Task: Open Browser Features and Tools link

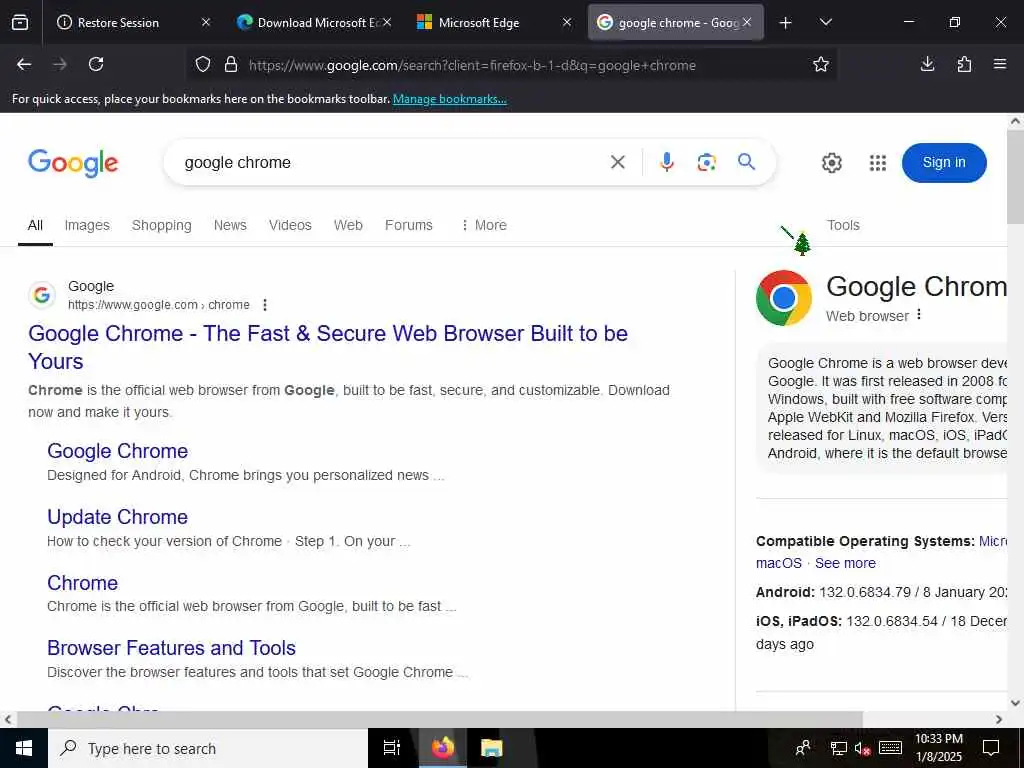Action: tap(171, 648)
